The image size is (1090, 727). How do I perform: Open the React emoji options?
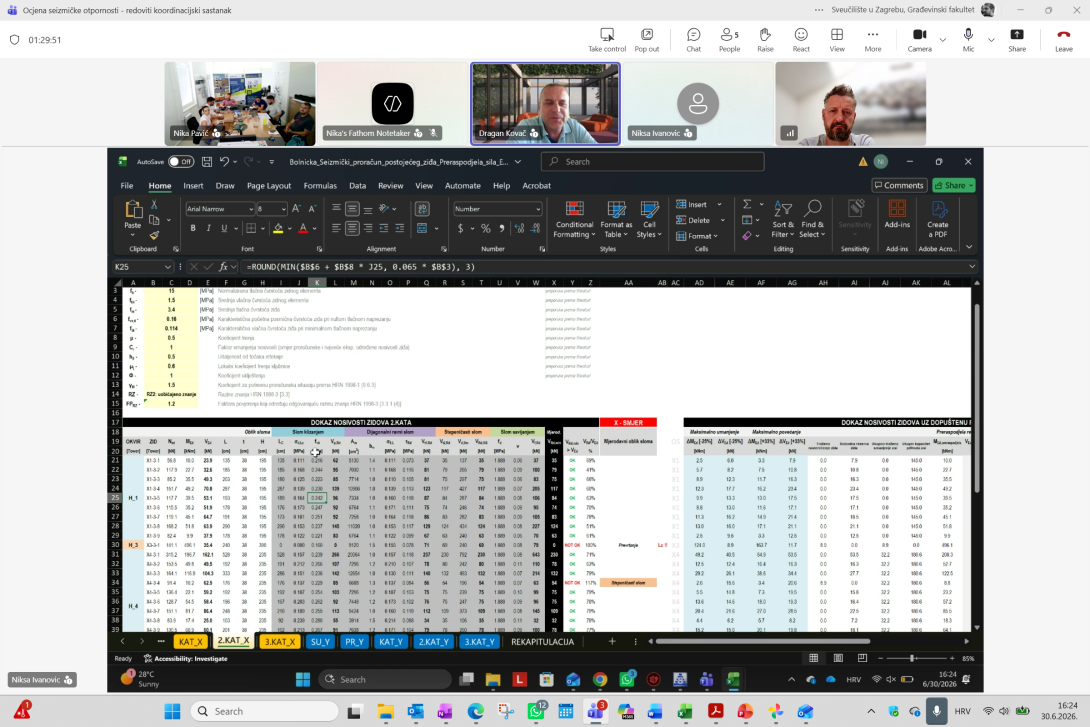(801, 40)
